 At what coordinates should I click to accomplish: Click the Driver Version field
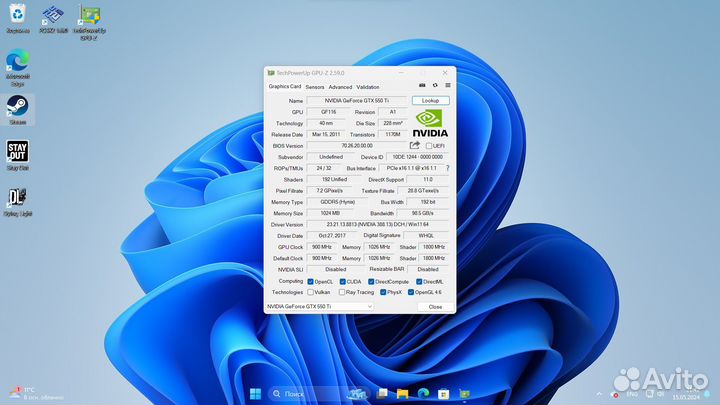[x=377, y=225]
